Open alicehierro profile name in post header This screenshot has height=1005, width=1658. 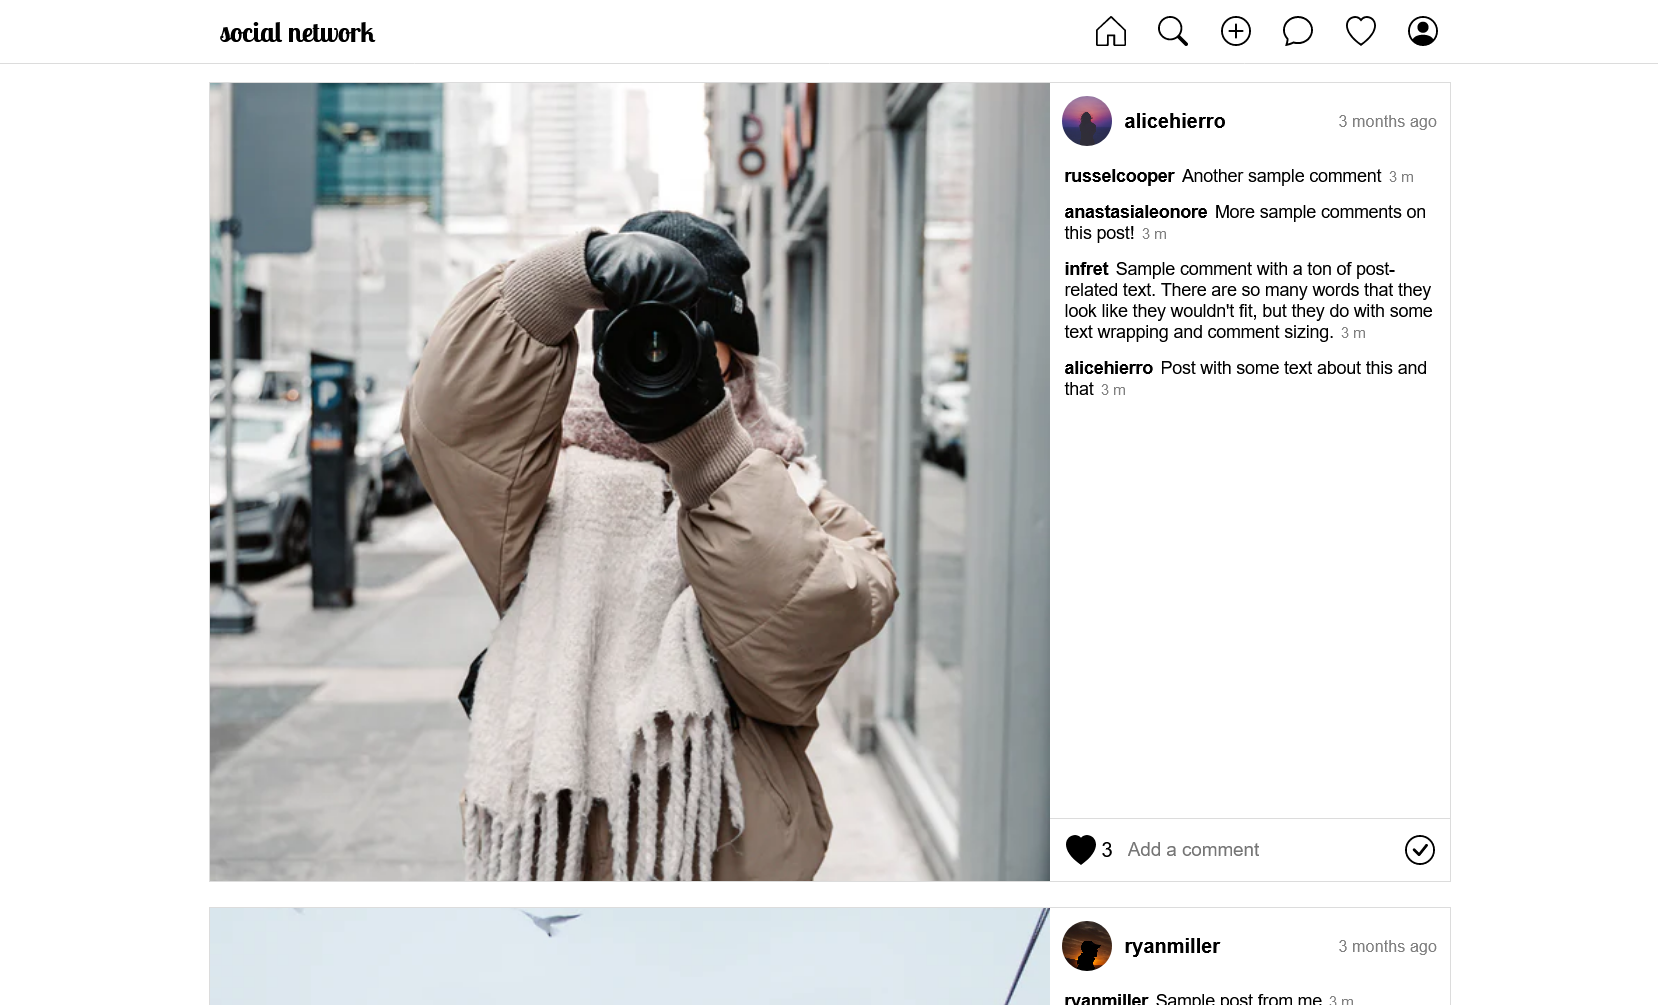[1175, 121]
